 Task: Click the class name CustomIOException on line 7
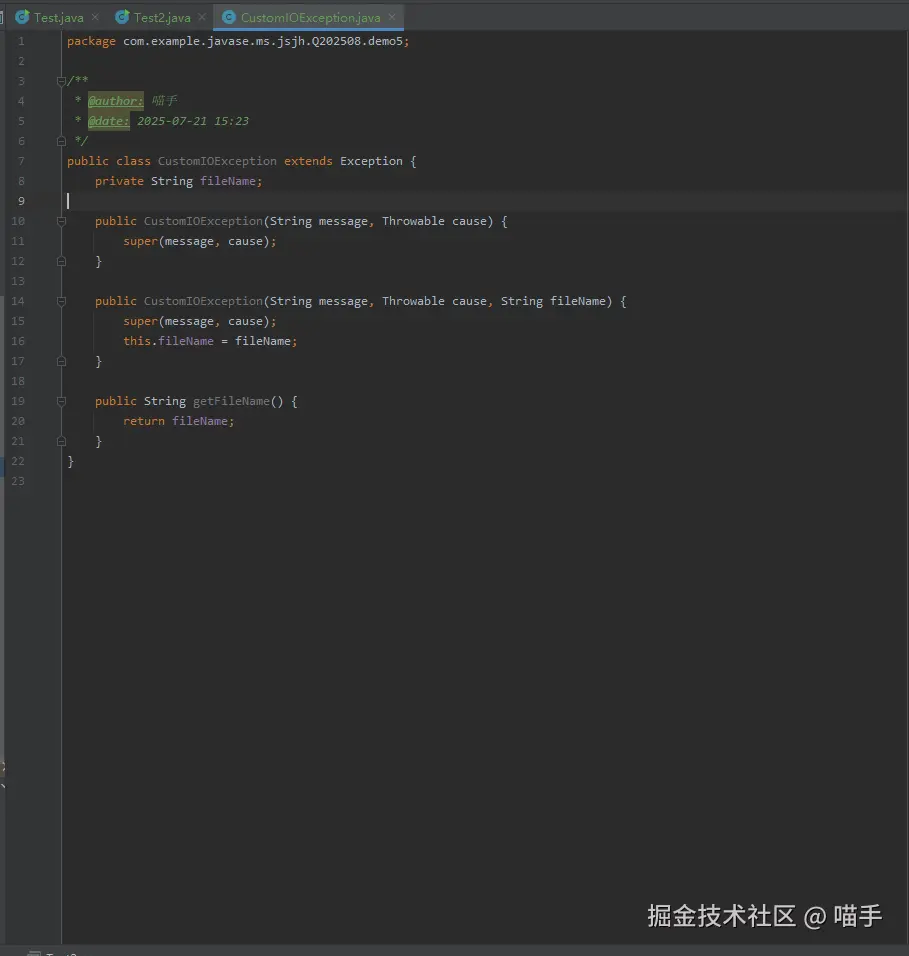217,161
